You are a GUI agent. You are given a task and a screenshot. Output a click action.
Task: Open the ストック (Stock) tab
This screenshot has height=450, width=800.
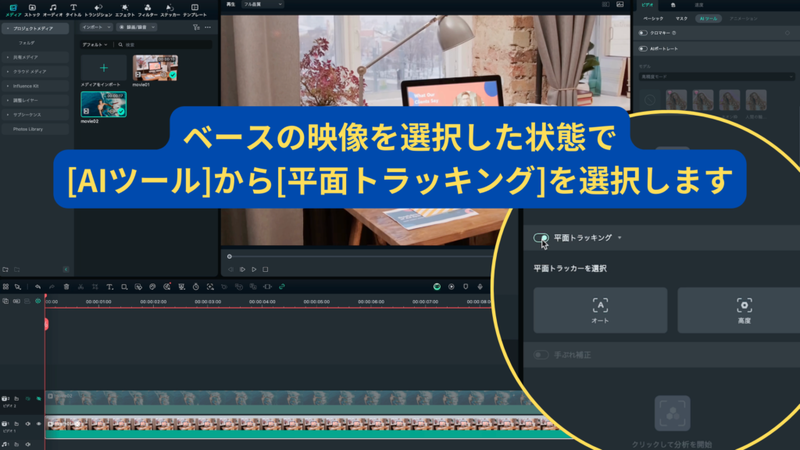pyautogui.click(x=32, y=10)
